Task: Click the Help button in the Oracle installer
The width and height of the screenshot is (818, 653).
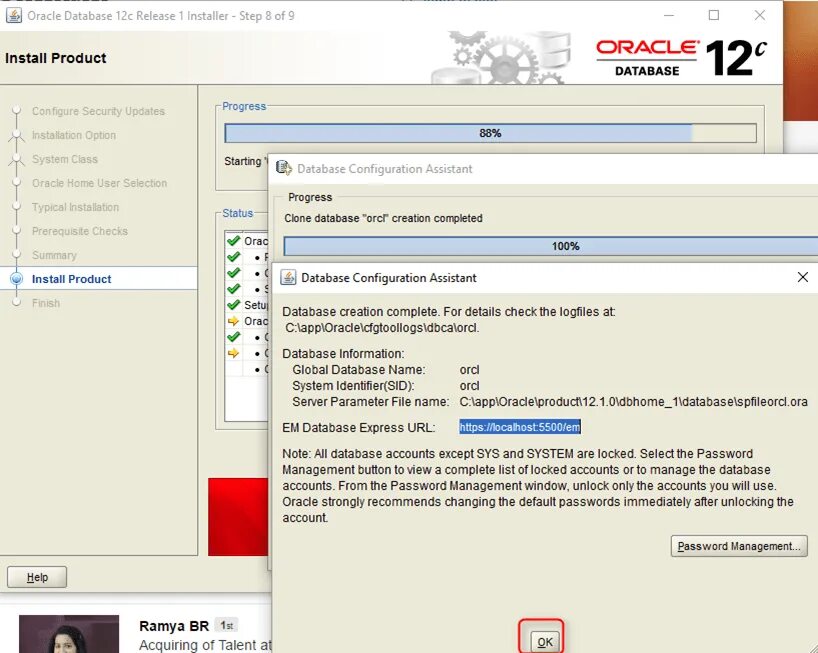Action: (37, 577)
